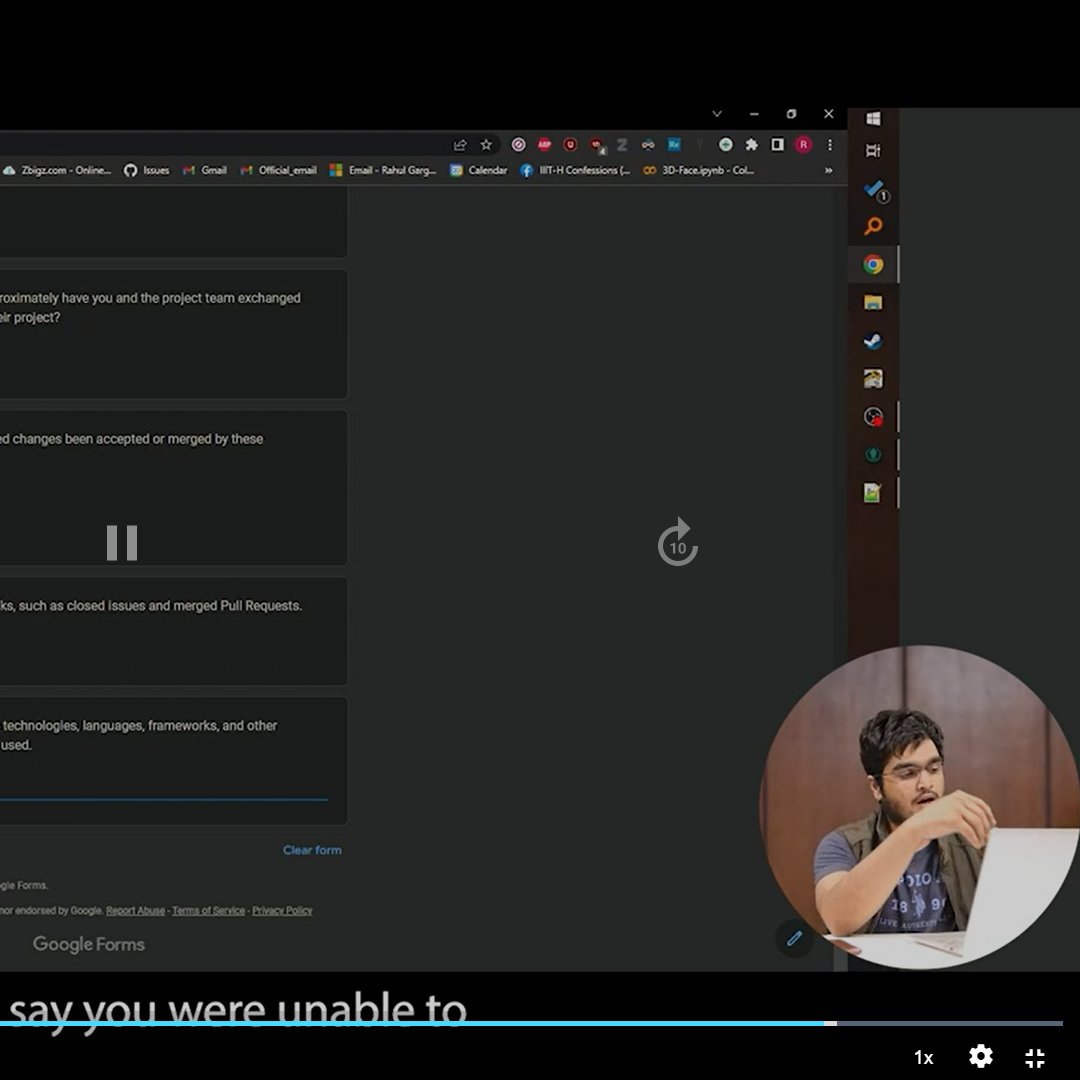Open video settings gear
Screen dimensions: 1080x1080
(x=980, y=1057)
